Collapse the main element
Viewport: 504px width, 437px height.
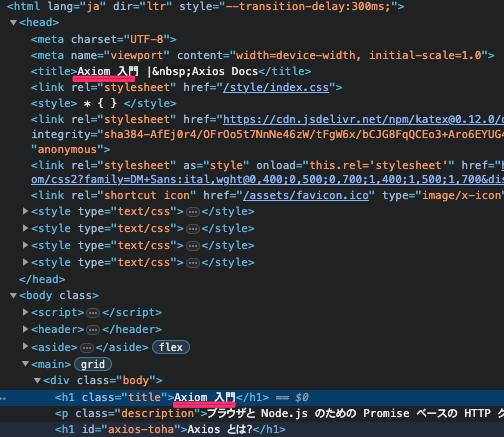pos(25,364)
